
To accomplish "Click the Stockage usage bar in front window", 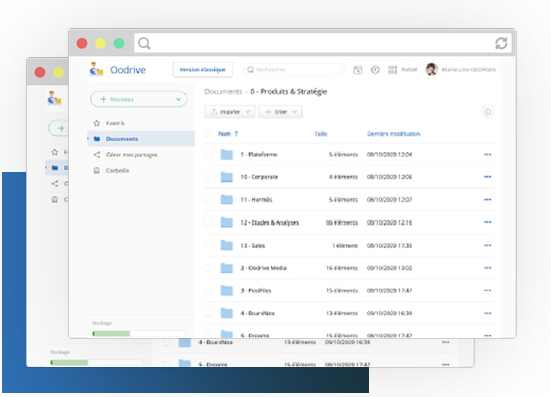I will coord(138,333).
